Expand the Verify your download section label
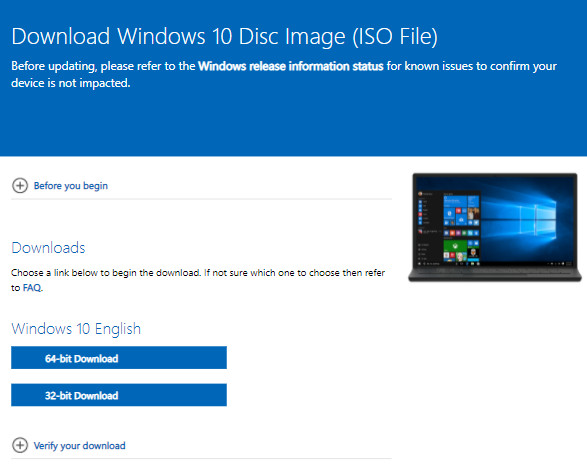This screenshot has height=472, width=587. 79,445
